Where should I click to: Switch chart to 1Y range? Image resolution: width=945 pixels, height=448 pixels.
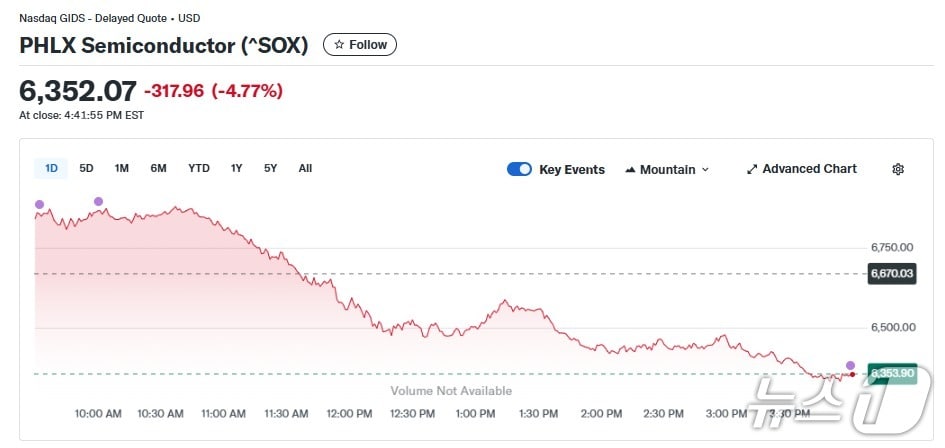[x=236, y=168]
